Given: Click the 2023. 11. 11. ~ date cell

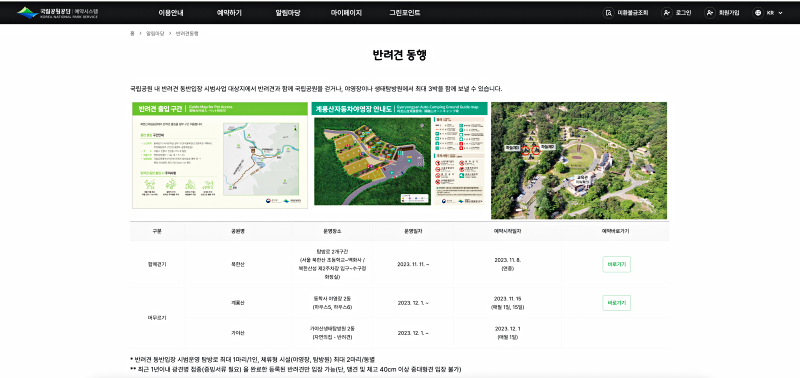Looking at the screenshot, I should point(413,264).
